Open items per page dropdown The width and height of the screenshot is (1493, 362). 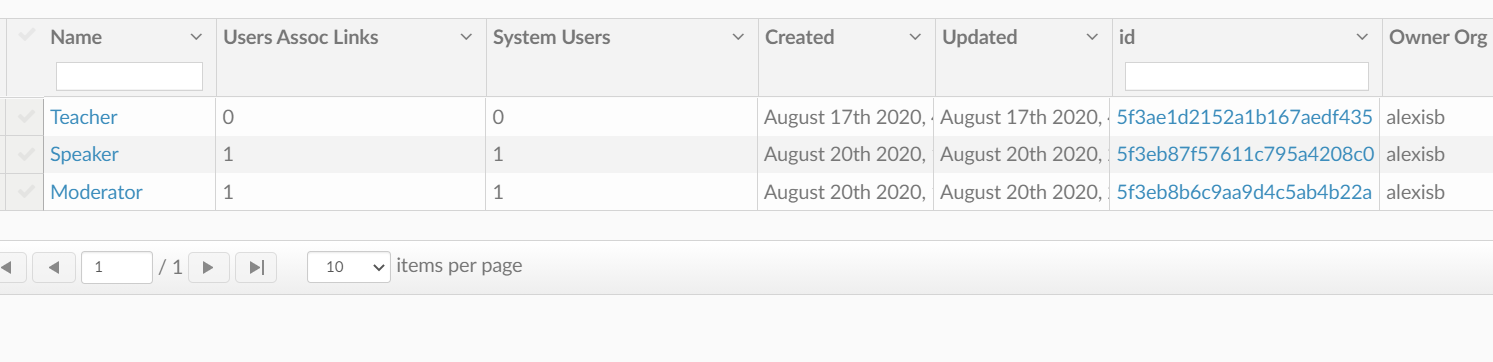pos(349,267)
